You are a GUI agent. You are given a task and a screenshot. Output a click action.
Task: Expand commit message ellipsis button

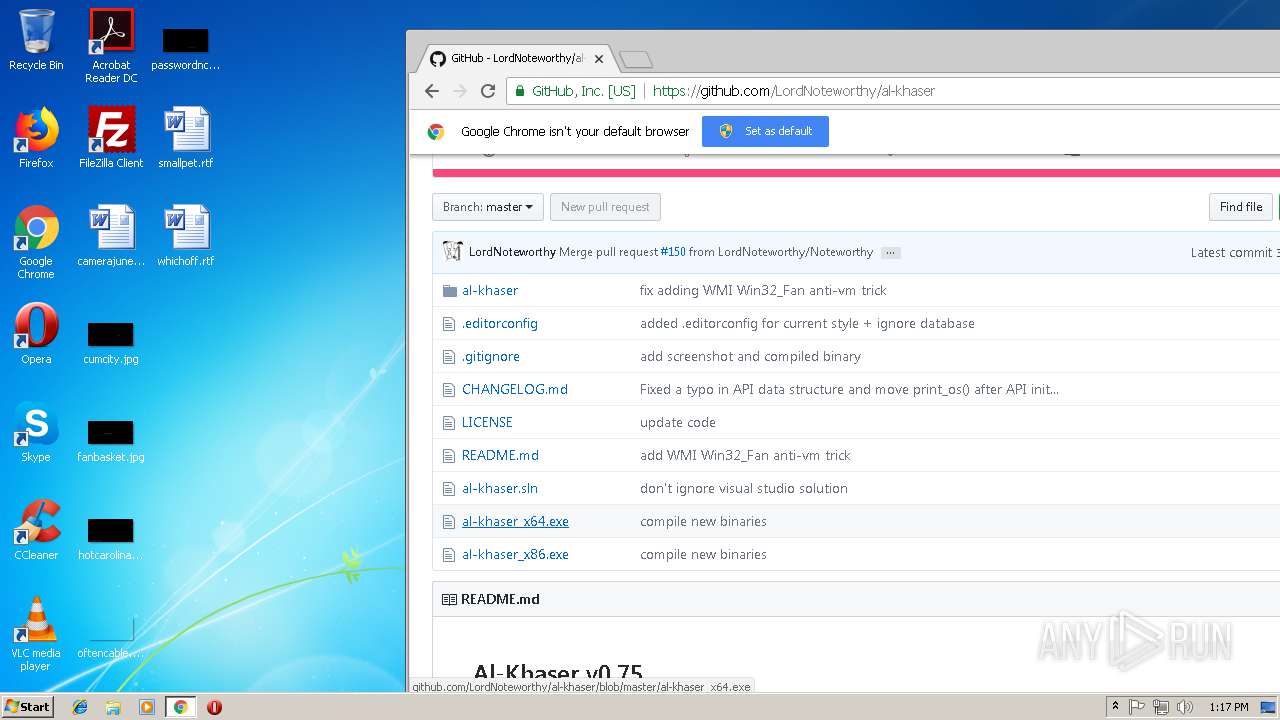(x=891, y=253)
